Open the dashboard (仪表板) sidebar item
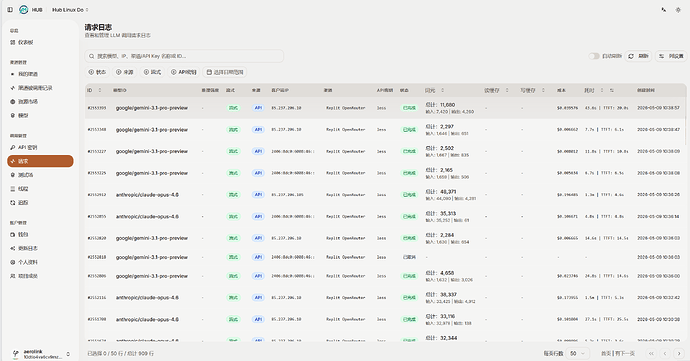The image size is (690, 361). pos(40,42)
